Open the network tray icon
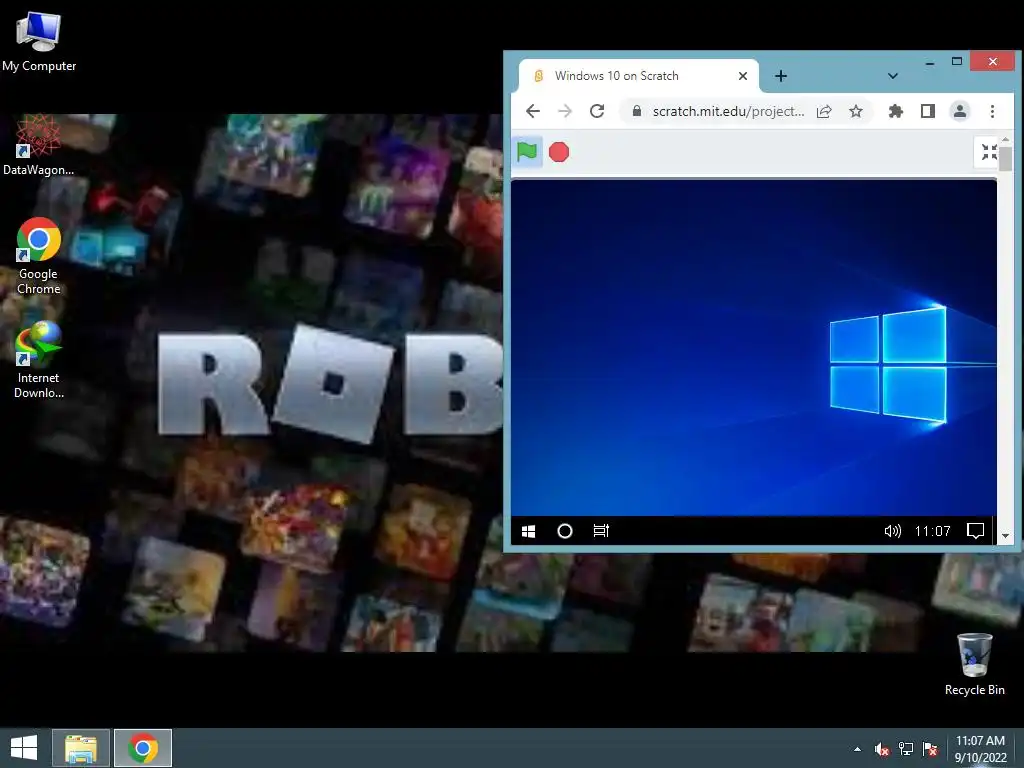The height and width of the screenshot is (768, 1024). [906, 749]
